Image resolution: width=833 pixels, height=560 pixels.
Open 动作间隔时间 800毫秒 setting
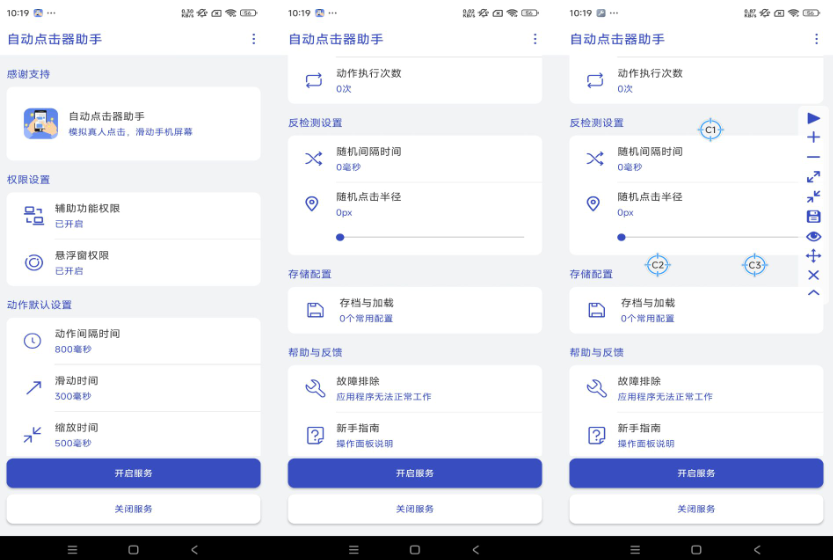pyautogui.click(x=133, y=341)
